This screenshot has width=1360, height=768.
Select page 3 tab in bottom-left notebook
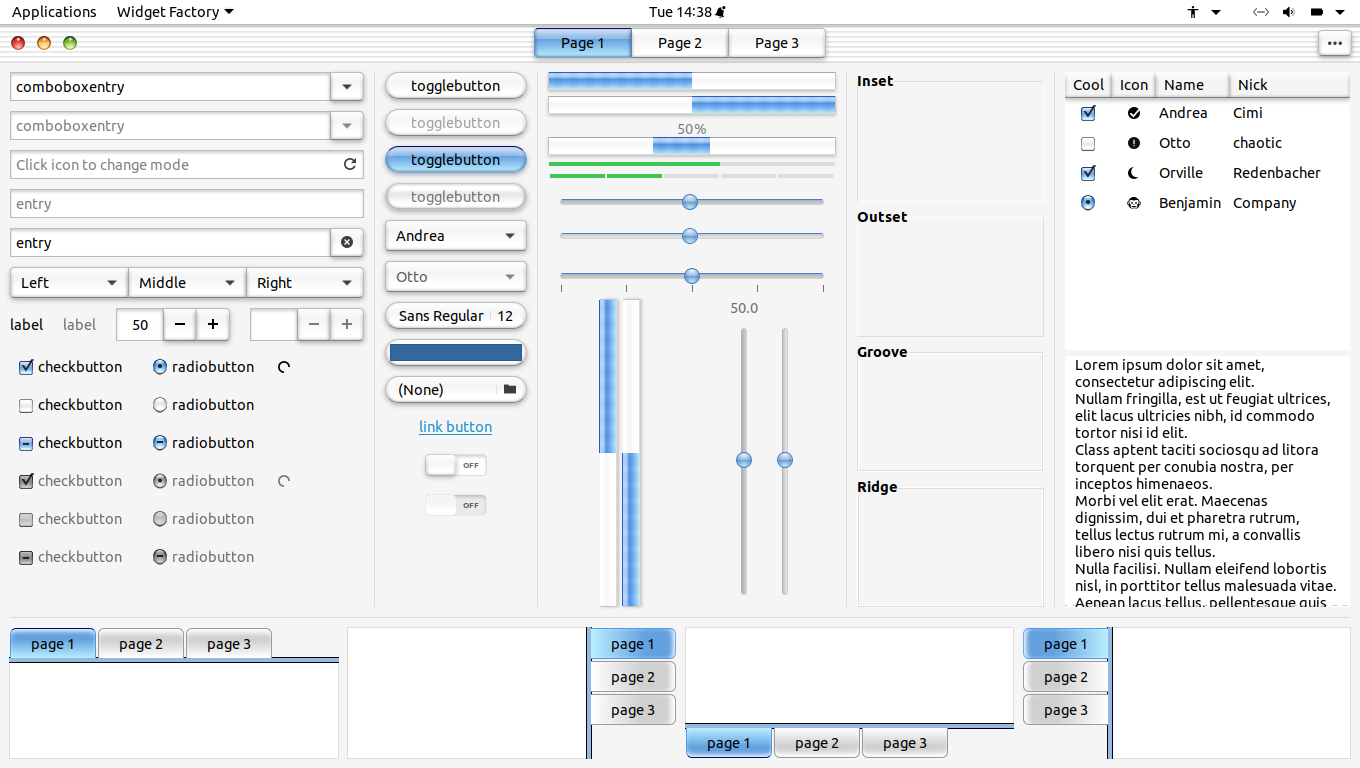229,644
